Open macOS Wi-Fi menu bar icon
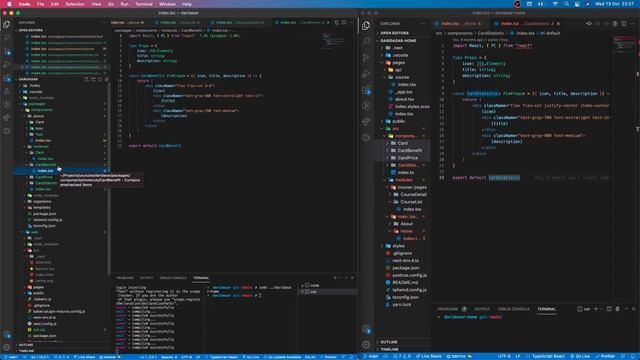The image size is (640, 360). click(x=555, y=4)
